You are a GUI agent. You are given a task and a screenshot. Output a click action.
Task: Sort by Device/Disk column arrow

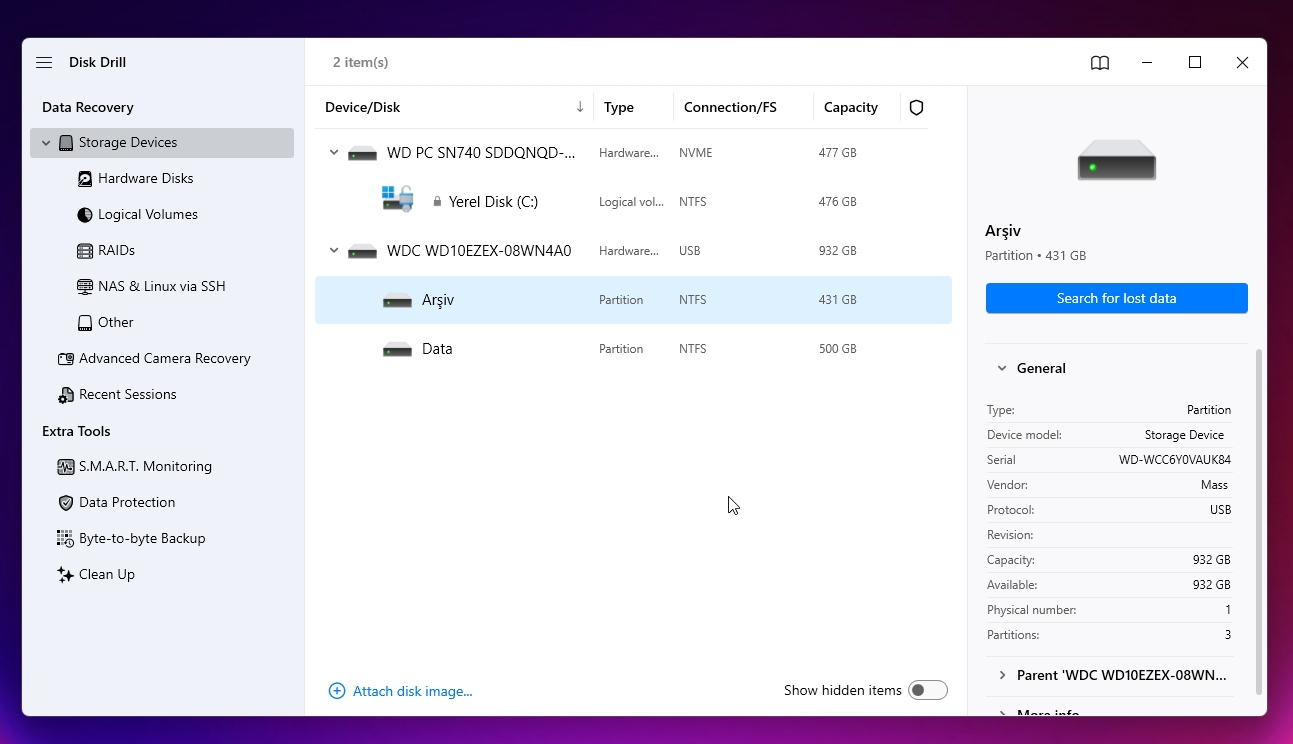(x=580, y=107)
